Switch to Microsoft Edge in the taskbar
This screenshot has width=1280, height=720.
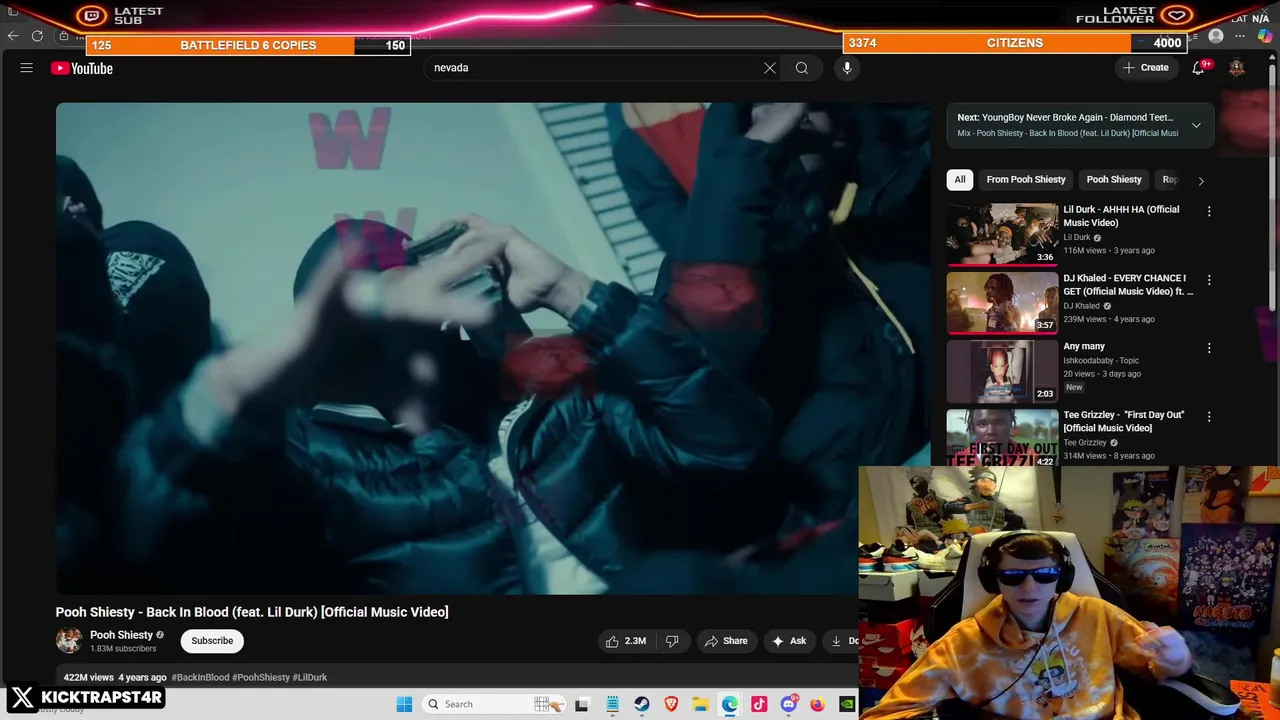point(730,704)
